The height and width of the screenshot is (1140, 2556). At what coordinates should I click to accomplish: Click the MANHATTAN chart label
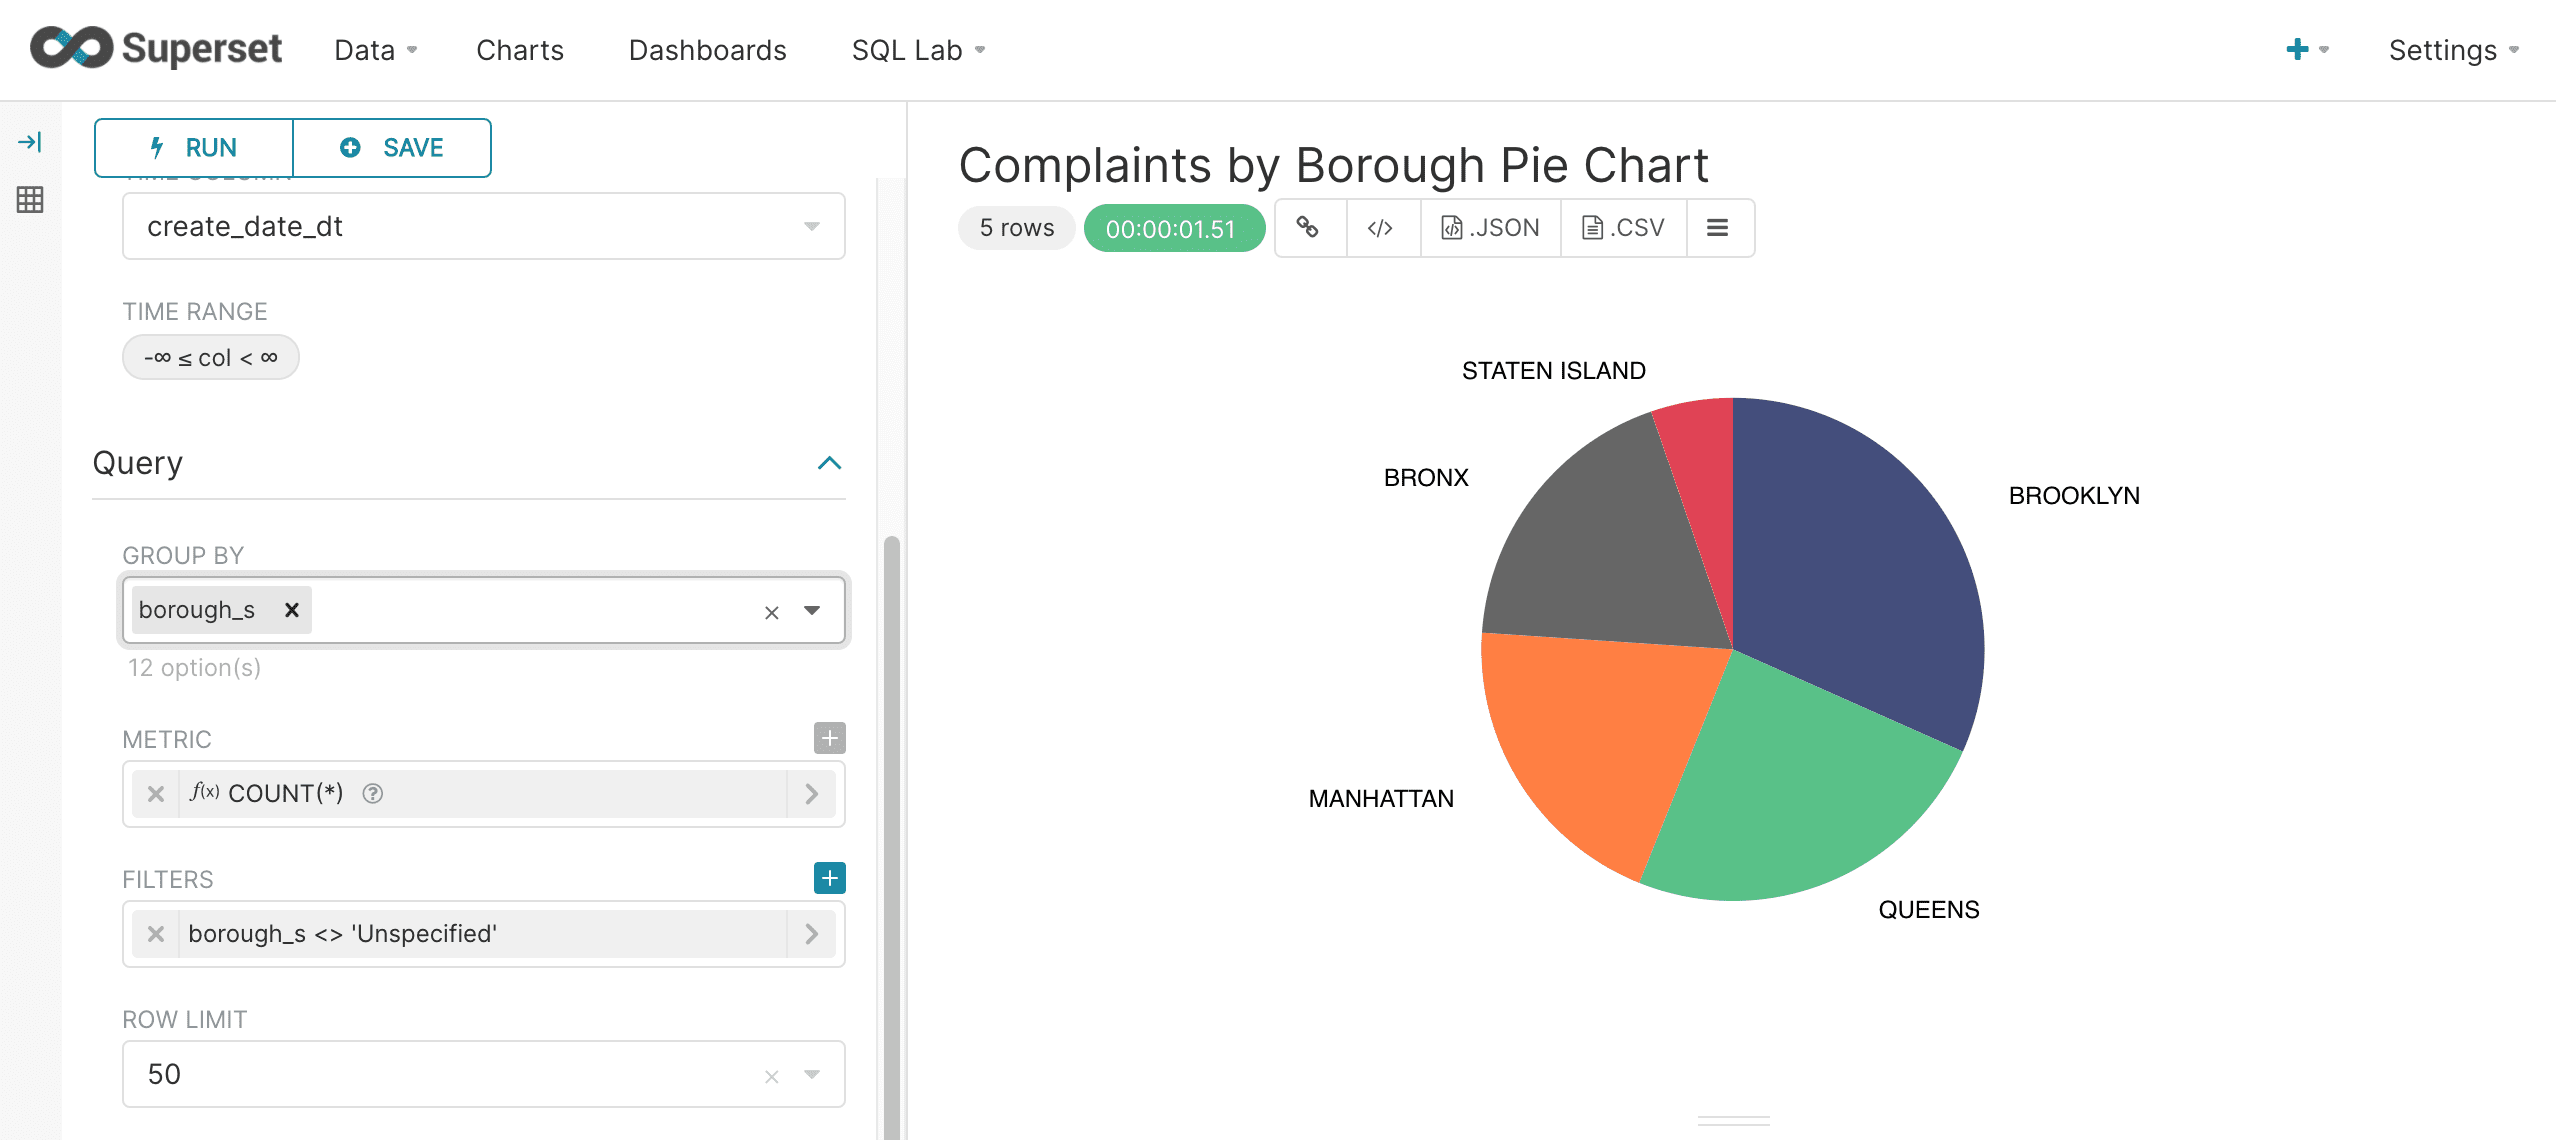coord(1381,799)
